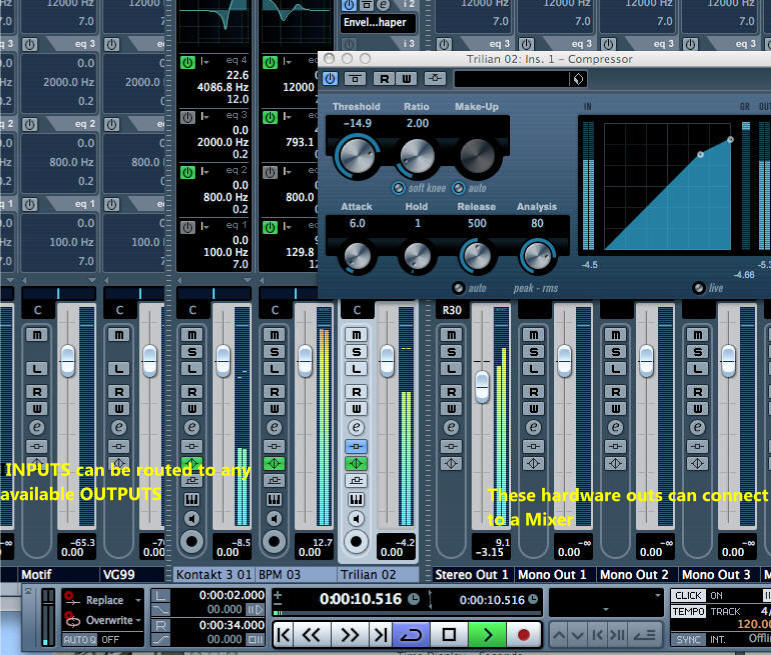Image resolution: width=771 pixels, height=655 pixels.
Task: Open the Replace record mode dropdown
Action: [138, 600]
